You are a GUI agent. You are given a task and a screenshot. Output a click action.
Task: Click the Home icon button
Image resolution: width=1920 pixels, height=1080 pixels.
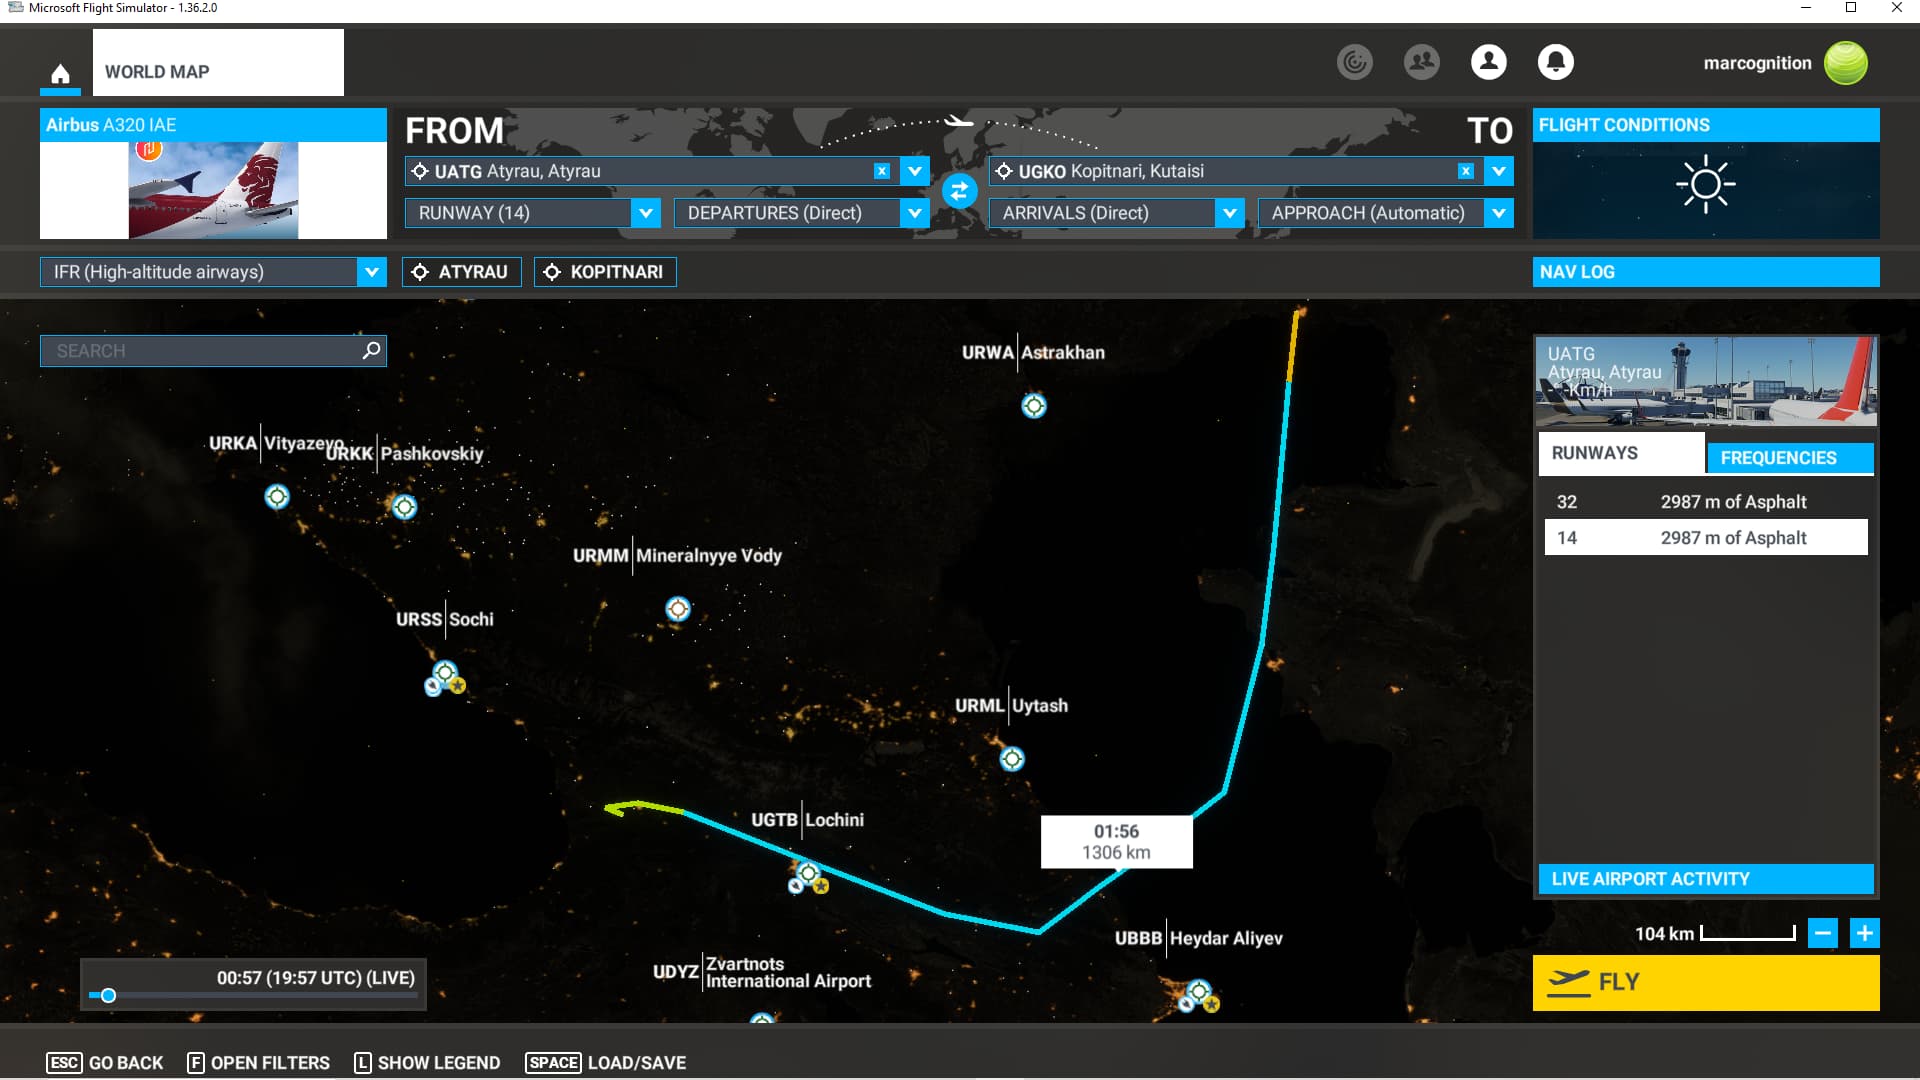tap(60, 74)
